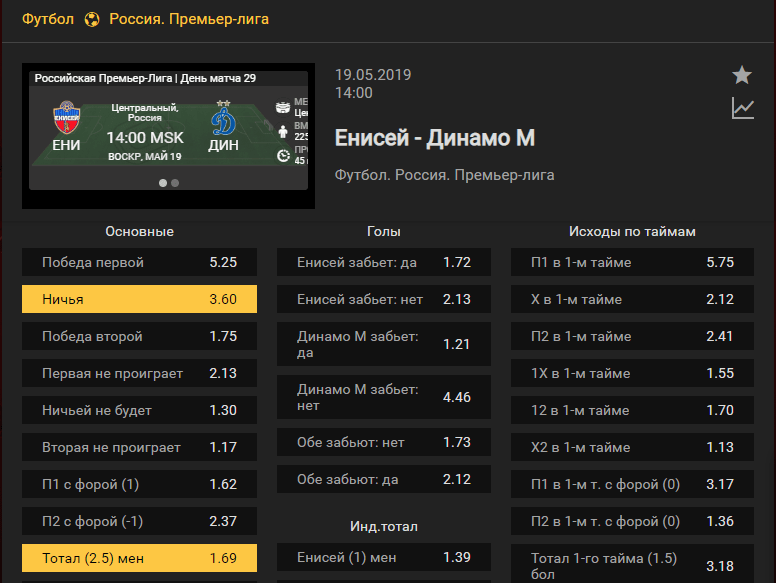Choose Енисей забьет: нет 2.13
The image size is (776, 583).
[x=384, y=299]
